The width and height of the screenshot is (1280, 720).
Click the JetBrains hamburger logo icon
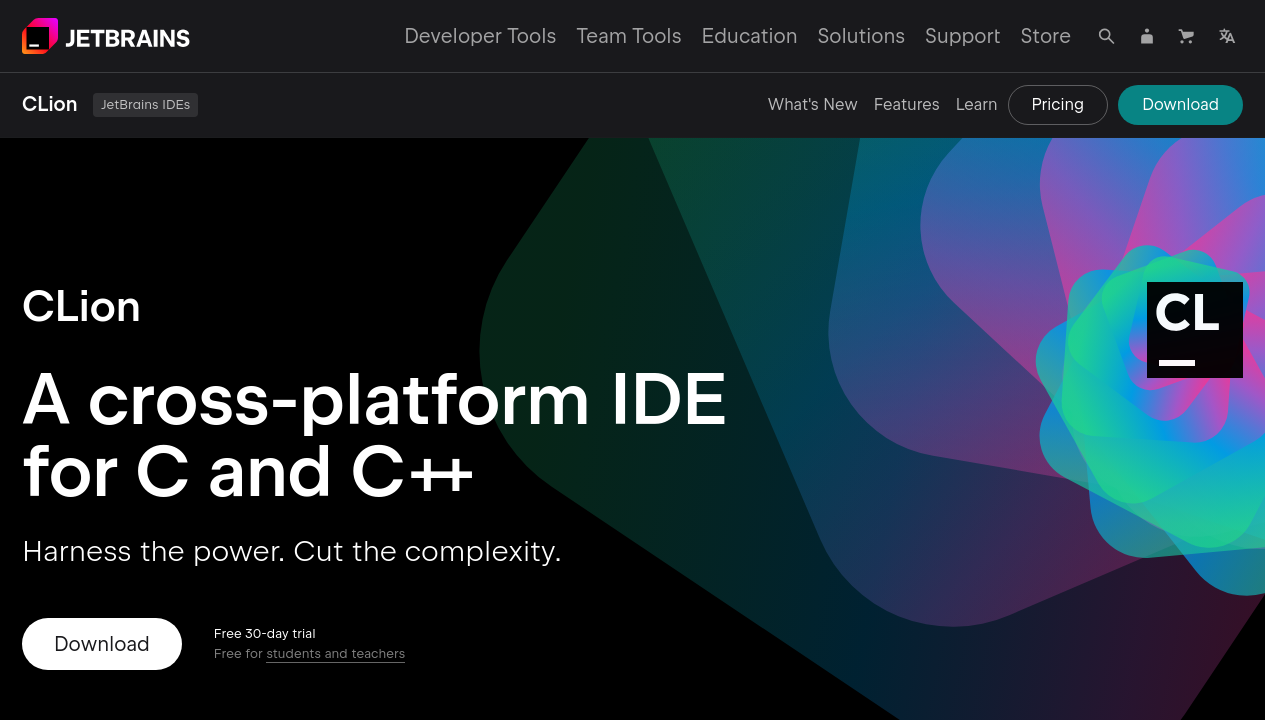pyautogui.click(x=40, y=36)
